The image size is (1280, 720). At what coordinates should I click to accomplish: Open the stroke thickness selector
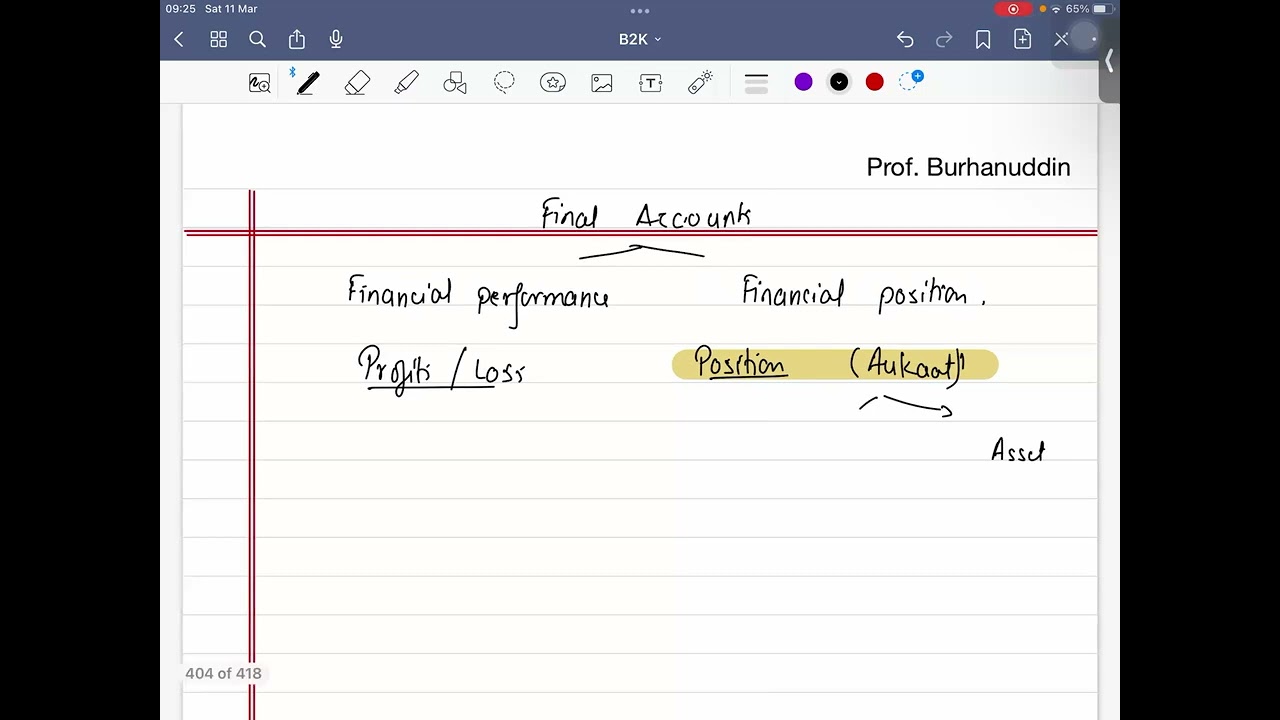click(x=756, y=83)
